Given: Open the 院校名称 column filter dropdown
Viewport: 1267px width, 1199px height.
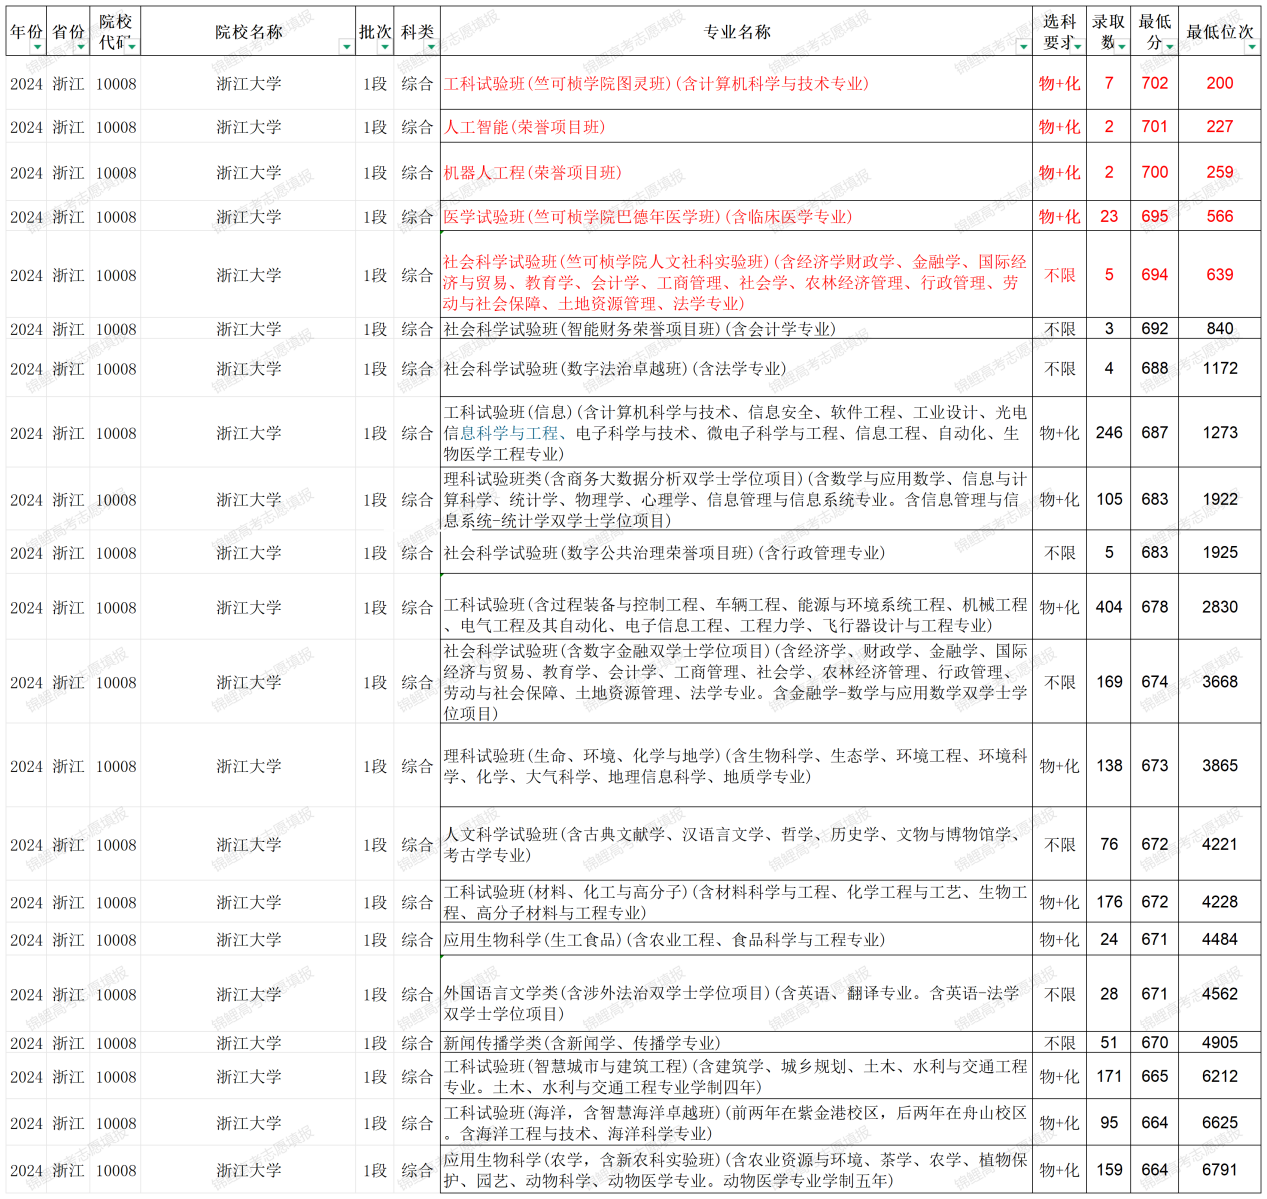Looking at the screenshot, I should (346, 46).
